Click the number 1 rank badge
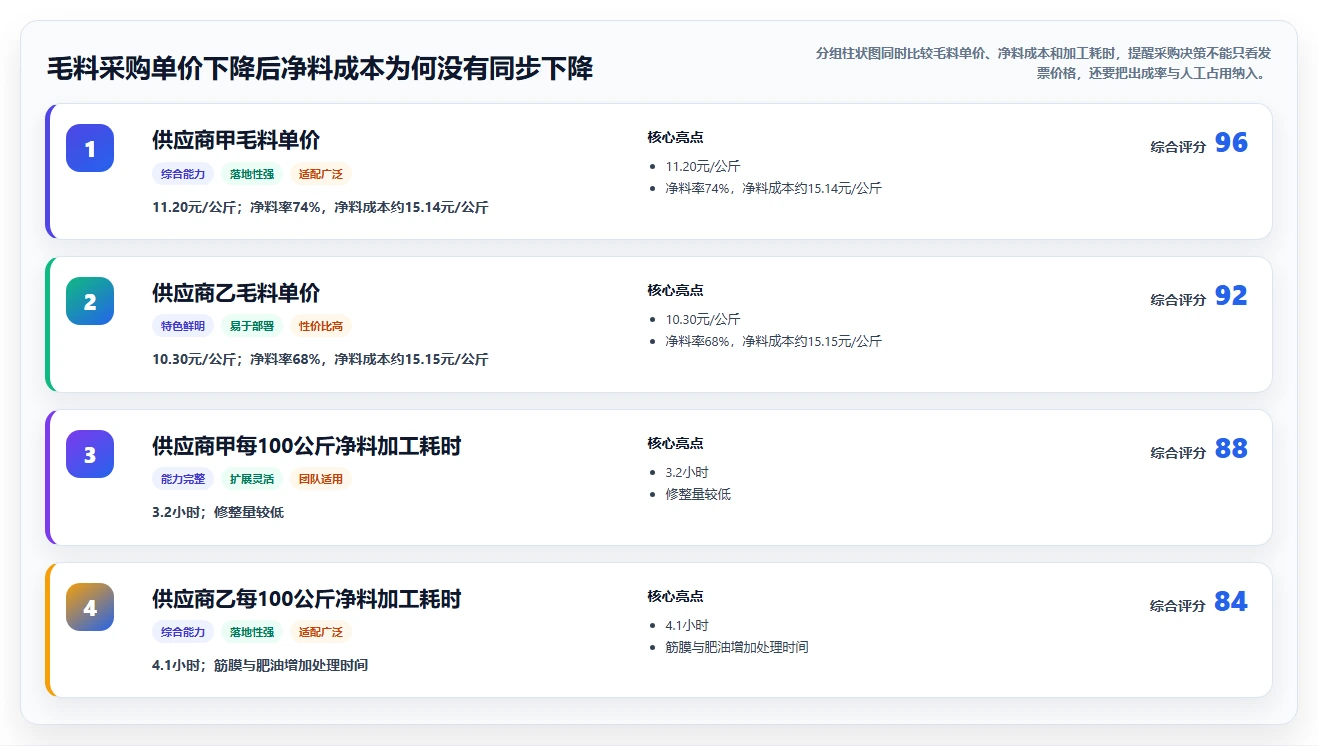1318x746 pixels. tap(90, 148)
